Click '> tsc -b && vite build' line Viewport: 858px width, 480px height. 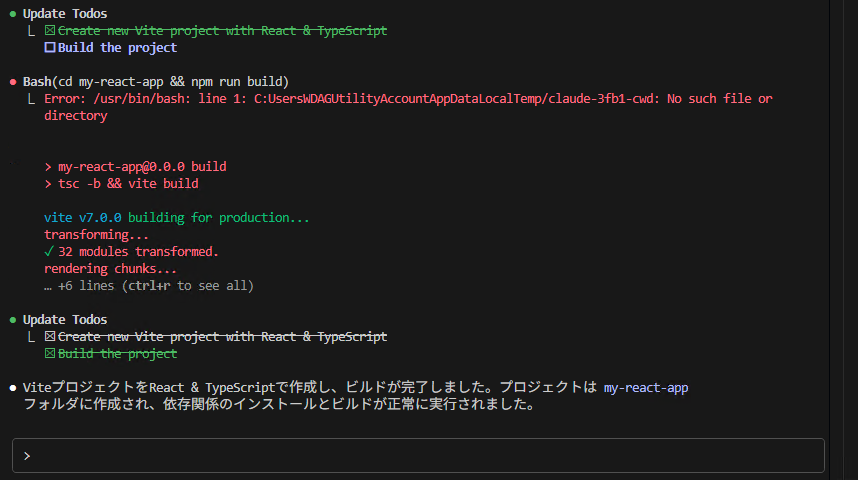pyautogui.click(x=121, y=184)
